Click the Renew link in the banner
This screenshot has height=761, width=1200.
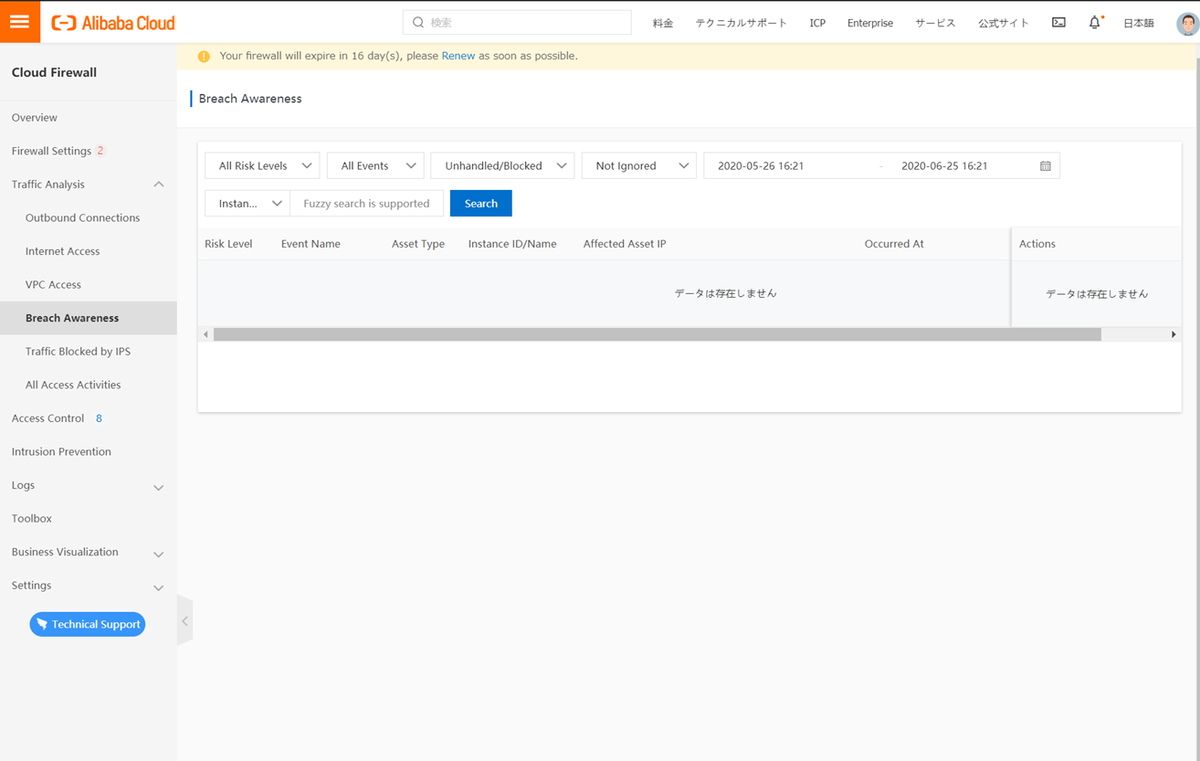[458, 56]
